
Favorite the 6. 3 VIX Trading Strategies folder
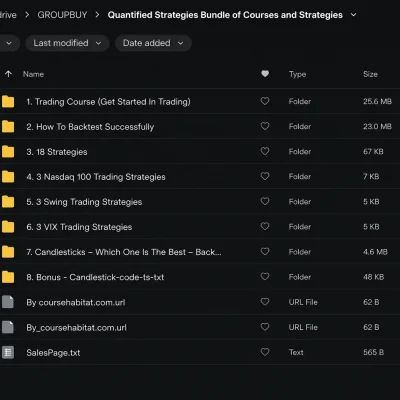point(265,226)
